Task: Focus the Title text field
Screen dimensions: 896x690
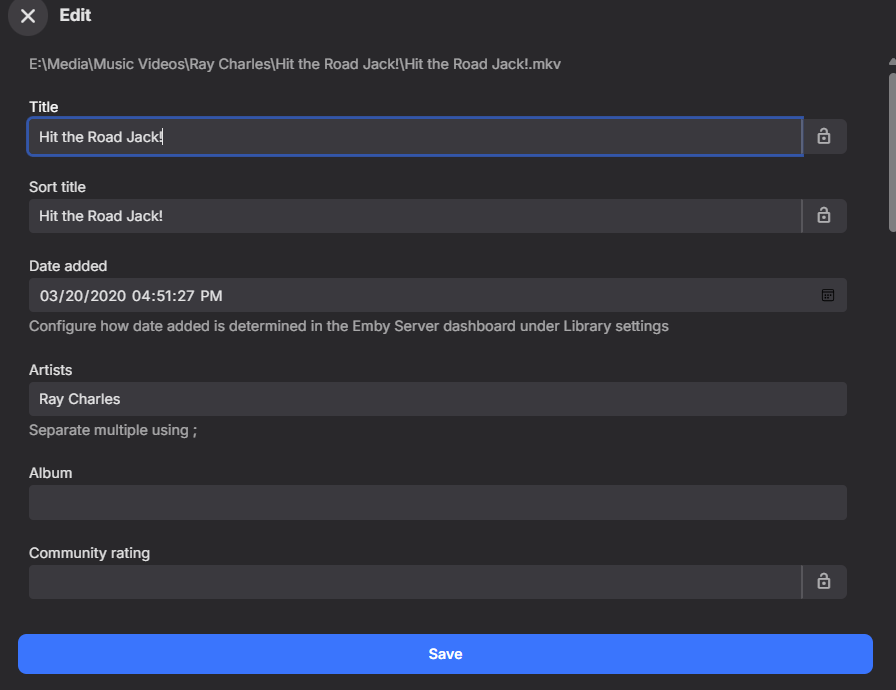Action: click(414, 137)
